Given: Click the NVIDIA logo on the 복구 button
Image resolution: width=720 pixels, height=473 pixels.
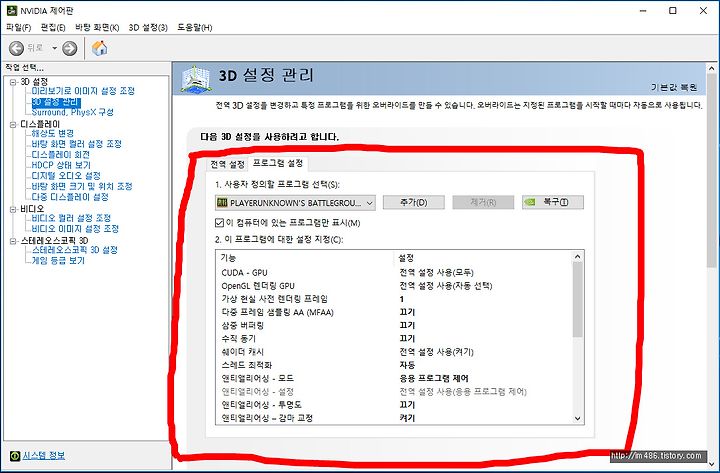Looking at the screenshot, I should coord(530,202).
